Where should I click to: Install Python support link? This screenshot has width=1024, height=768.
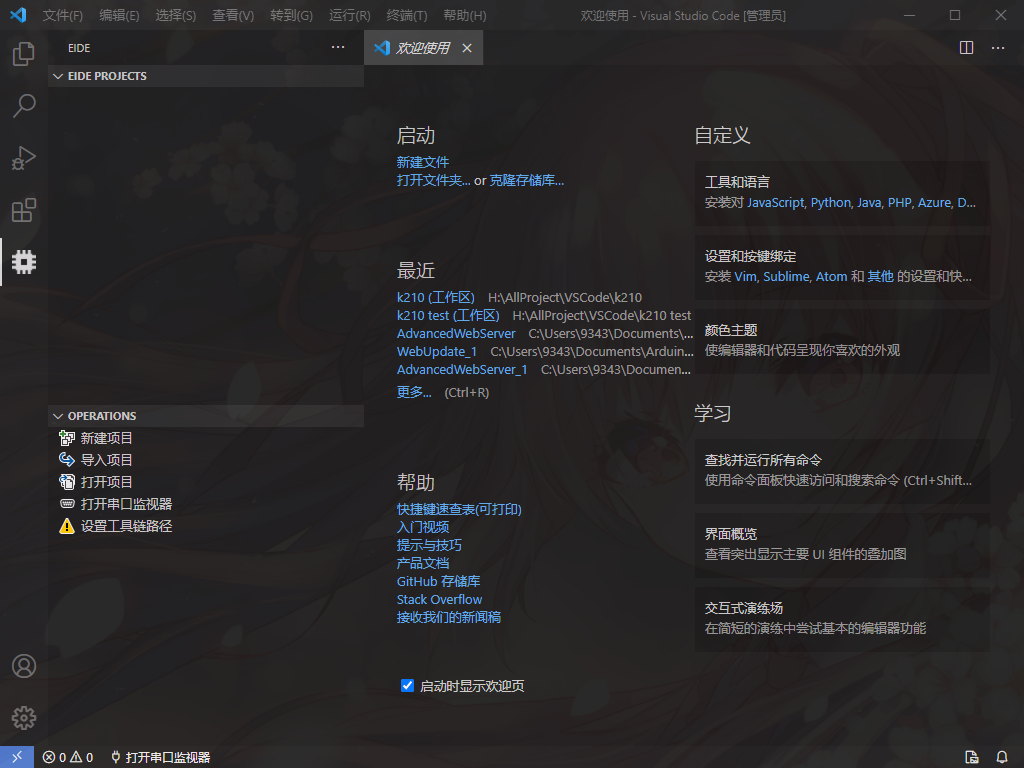click(x=831, y=202)
